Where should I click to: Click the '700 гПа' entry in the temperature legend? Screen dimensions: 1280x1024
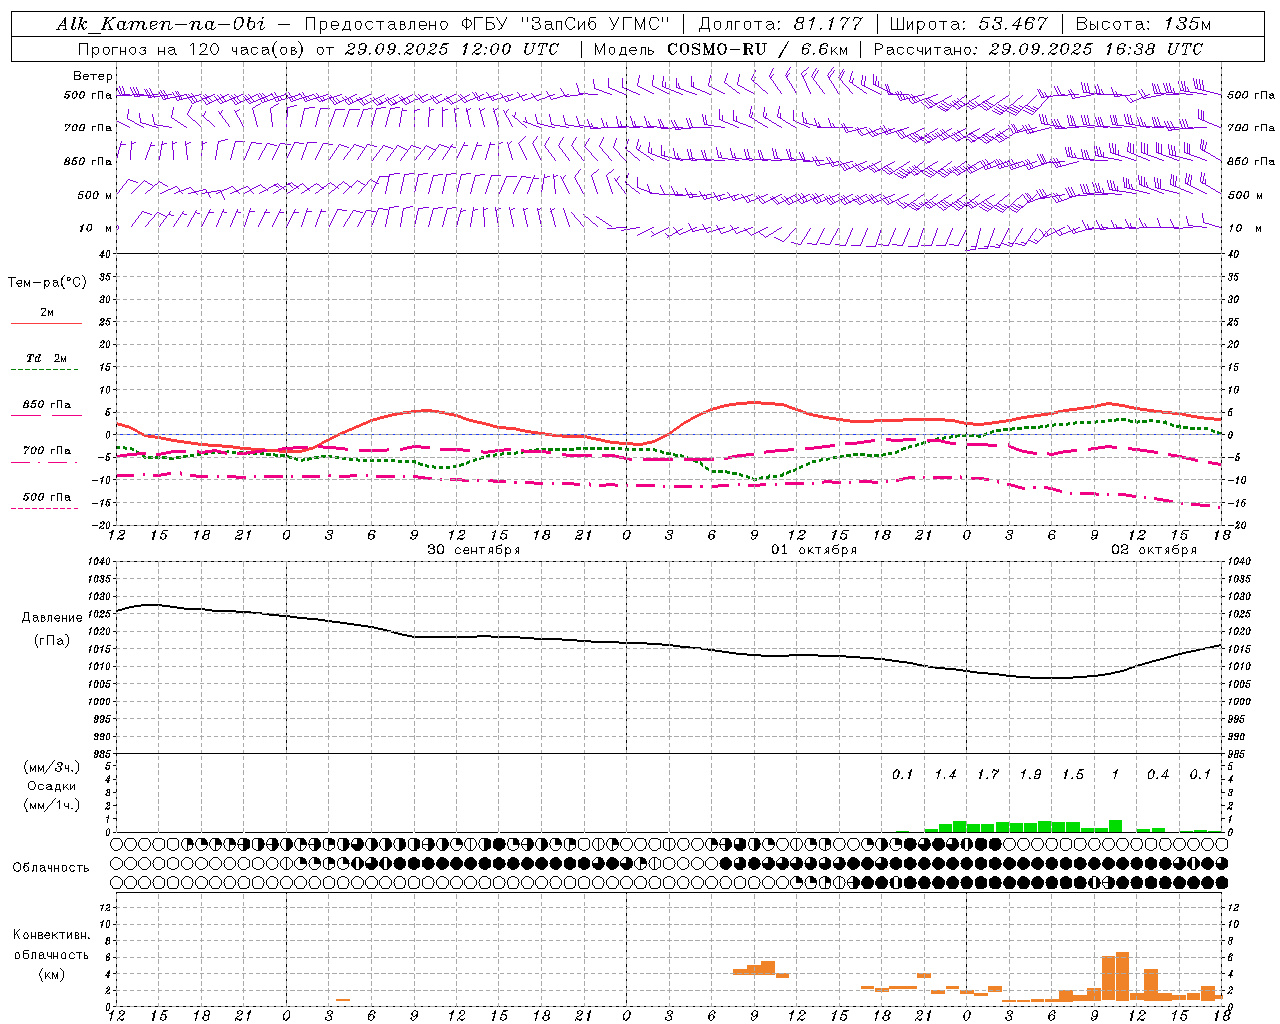(47, 451)
